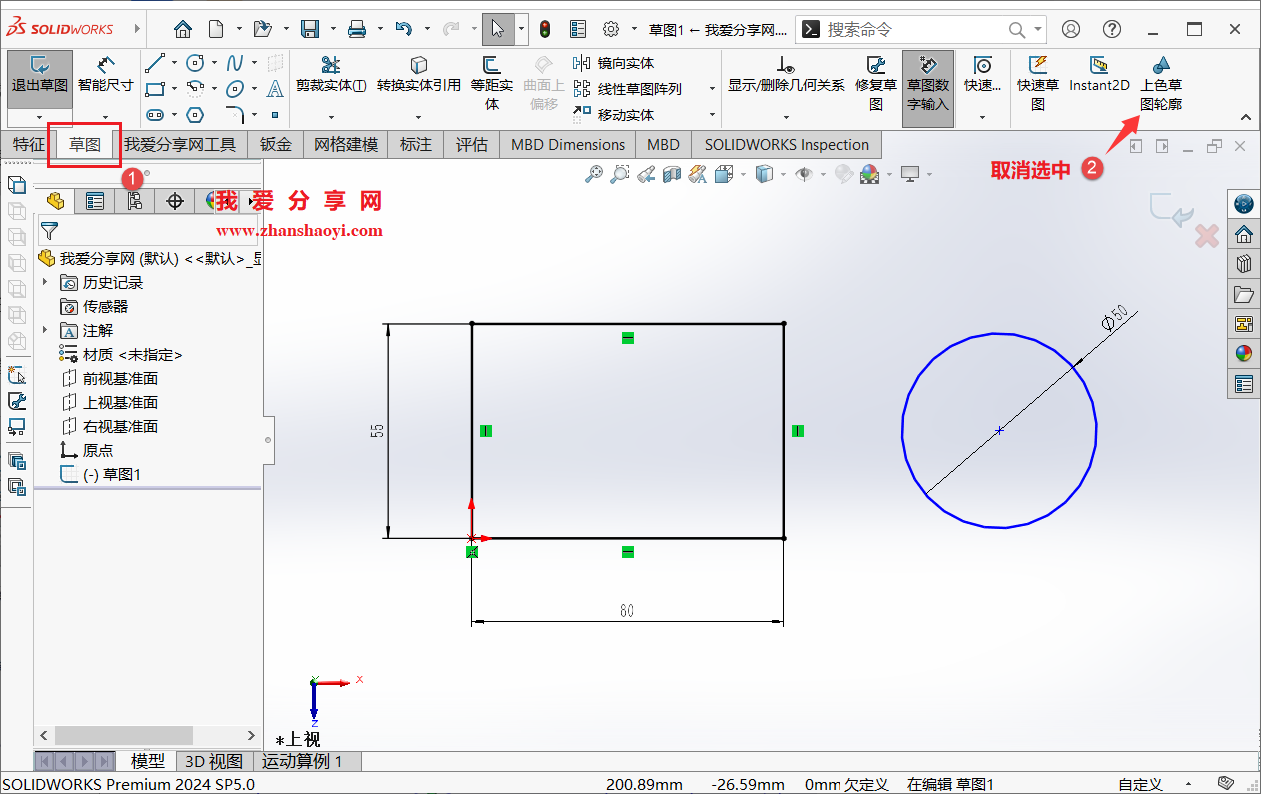The width and height of the screenshot is (1261, 794).
Task: Open the Display Style dropdown arrow
Action: [x=781, y=174]
